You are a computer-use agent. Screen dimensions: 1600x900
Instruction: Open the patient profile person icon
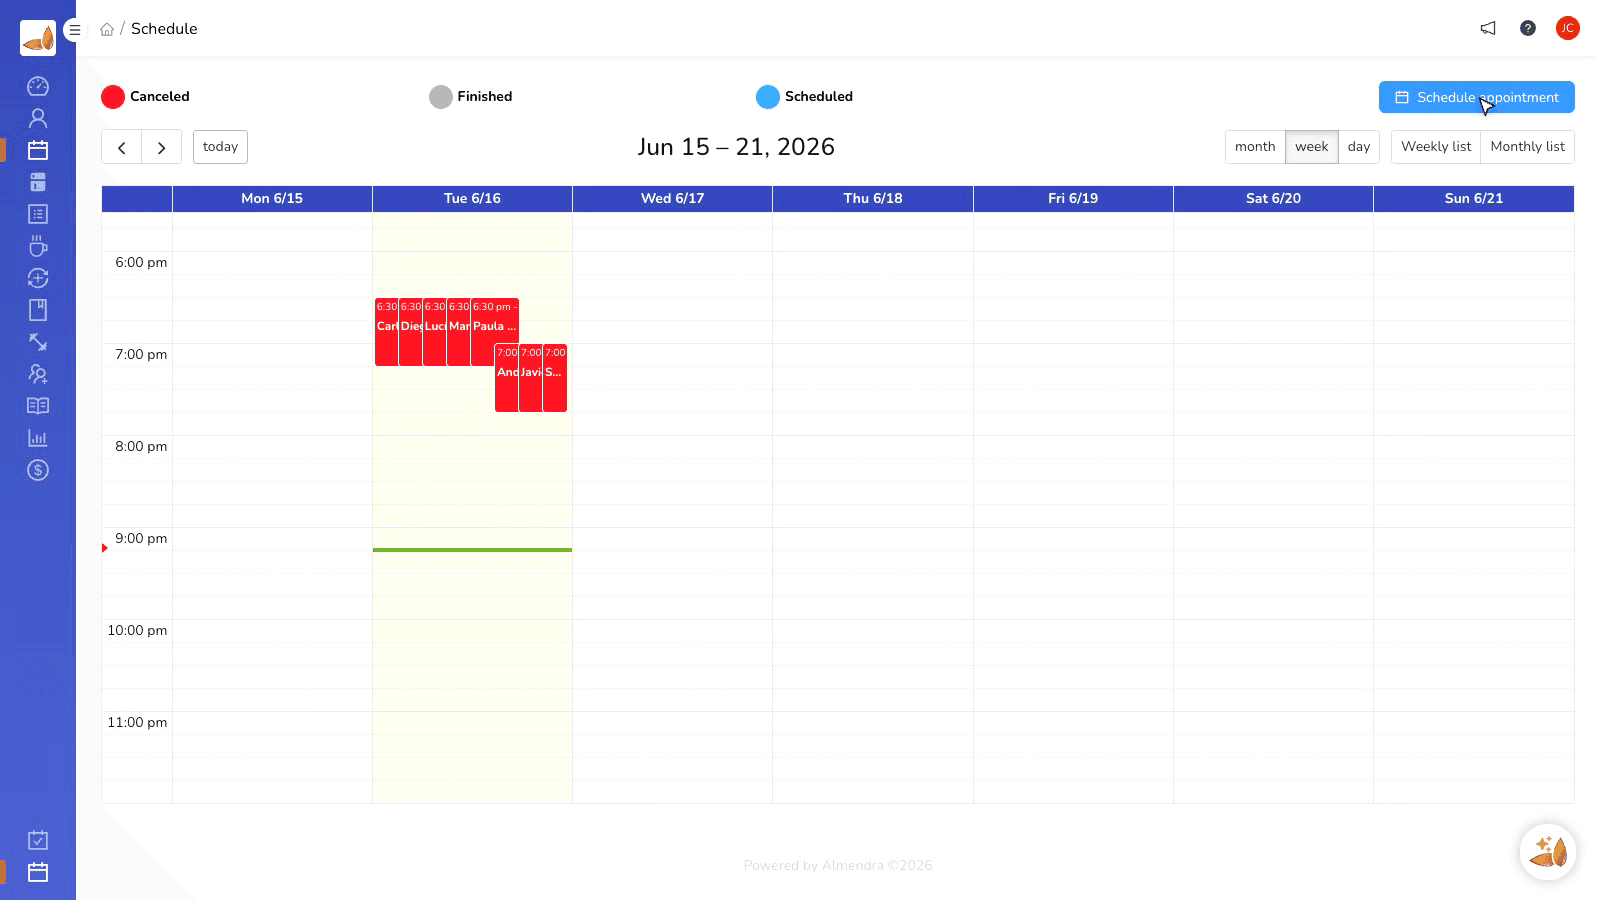pos(38,118)
